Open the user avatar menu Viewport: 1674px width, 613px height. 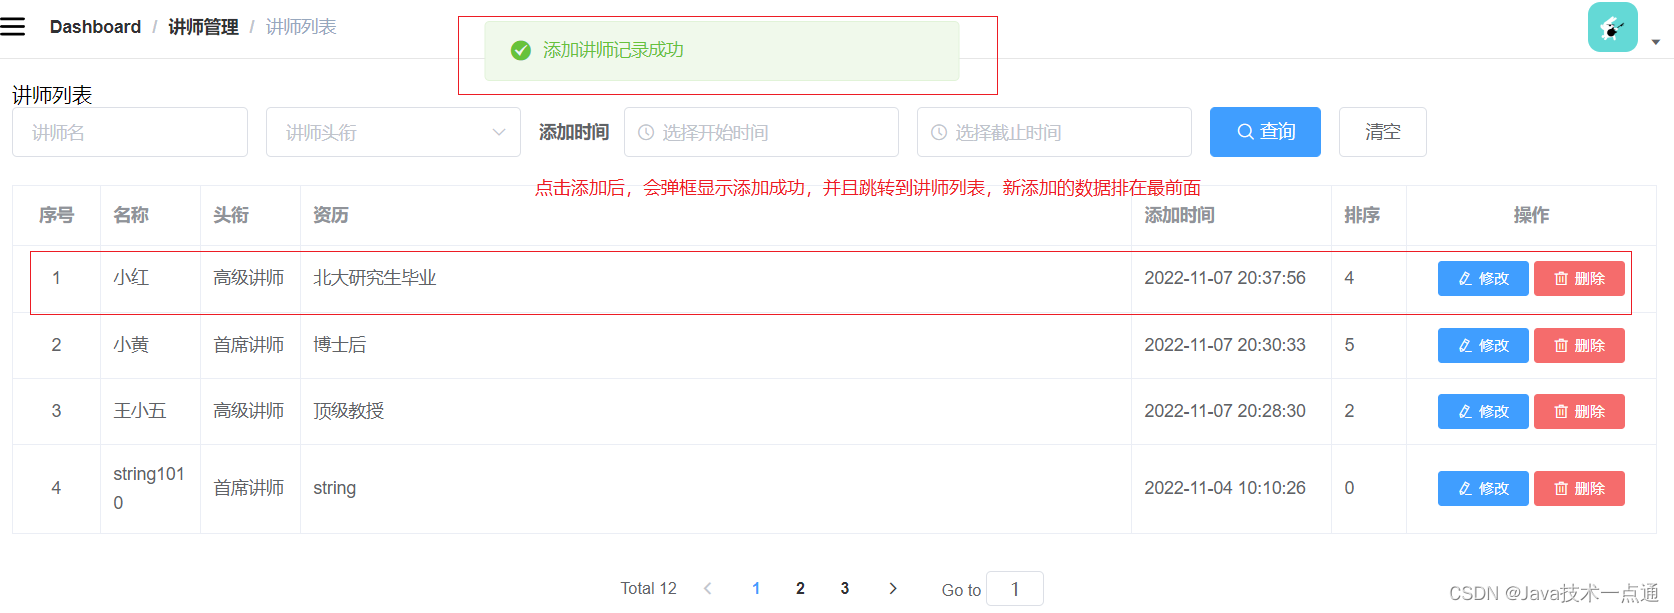click(x=1612, y=27)
